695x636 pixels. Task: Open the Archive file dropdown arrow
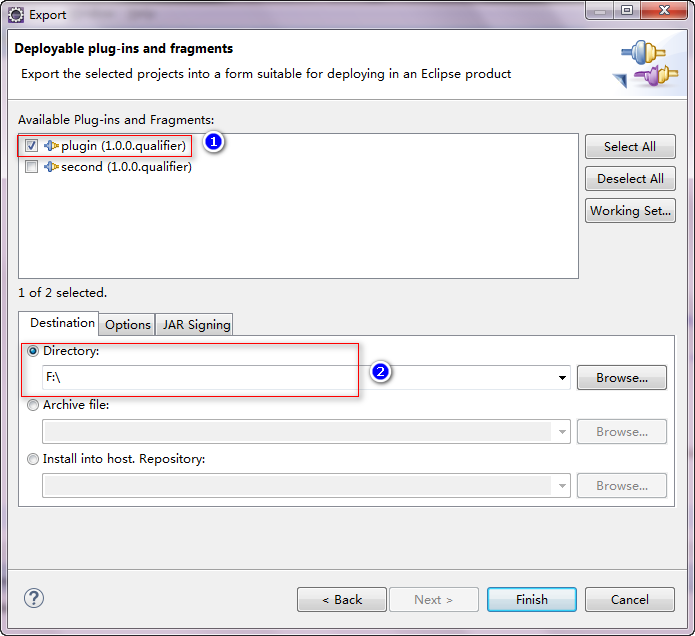562,432
